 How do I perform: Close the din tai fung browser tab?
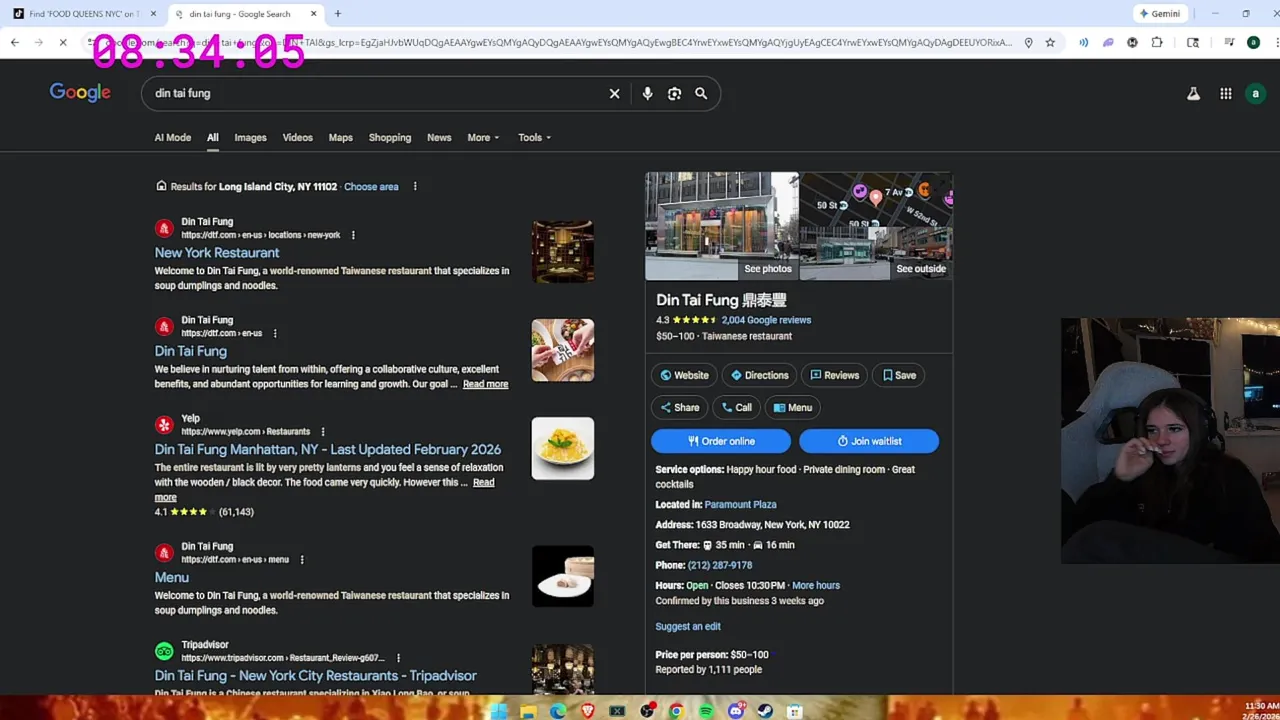(x=313, y=13)
